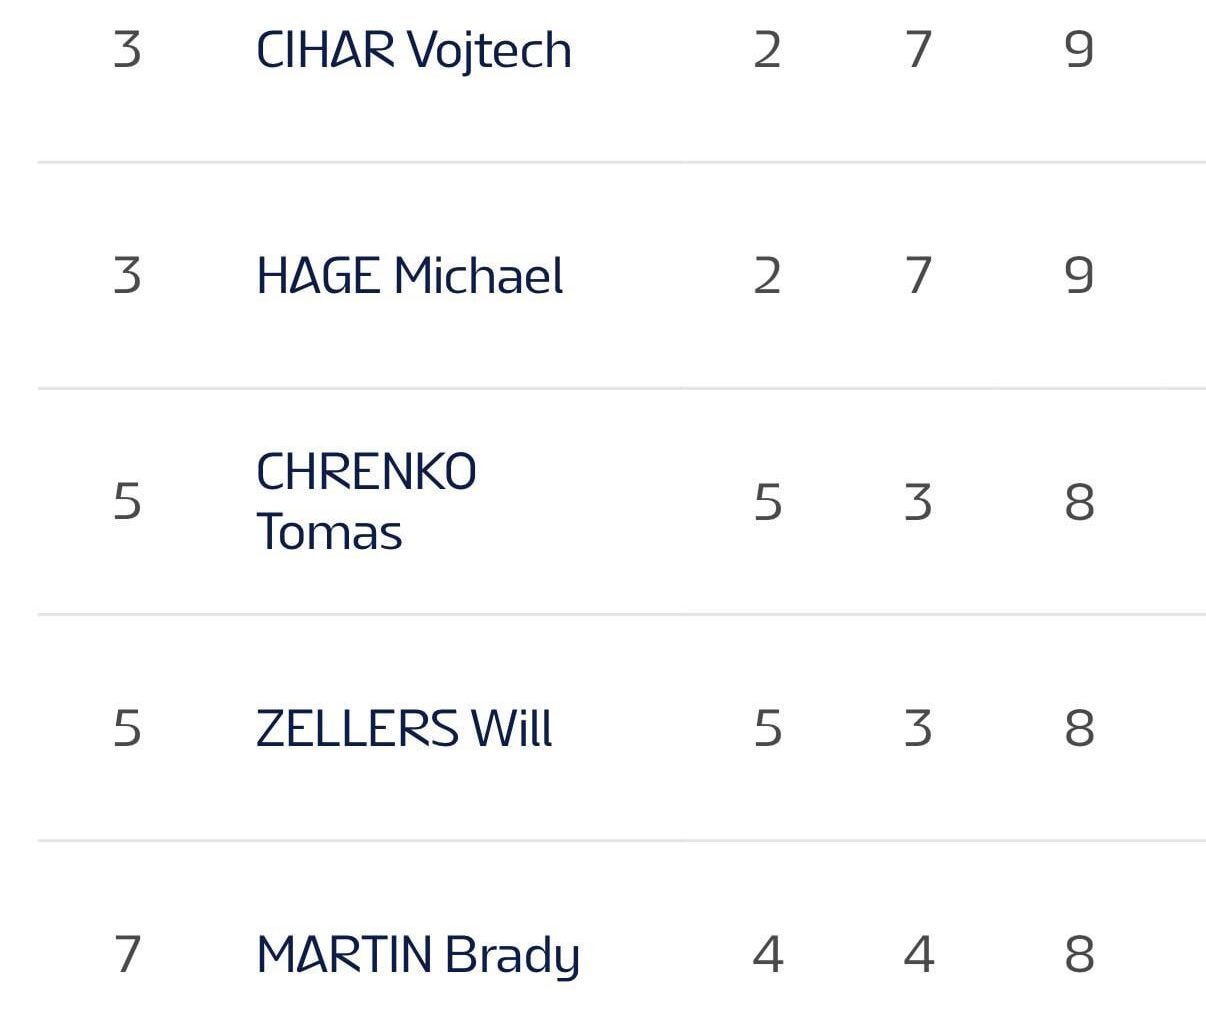
Task: Select total 8 in ZELLERS Will's row
Action: click(1079, 728)
